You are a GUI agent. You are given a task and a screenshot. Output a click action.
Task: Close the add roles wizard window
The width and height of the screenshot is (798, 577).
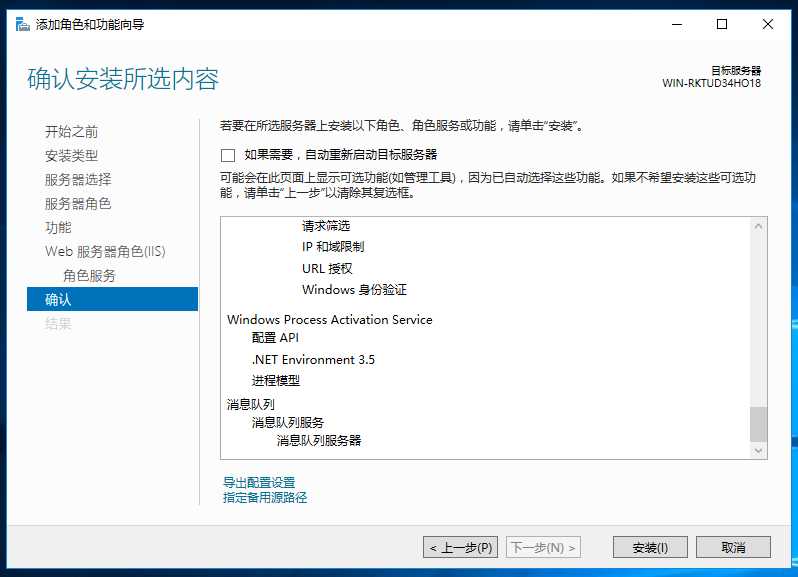coord(767,24)
